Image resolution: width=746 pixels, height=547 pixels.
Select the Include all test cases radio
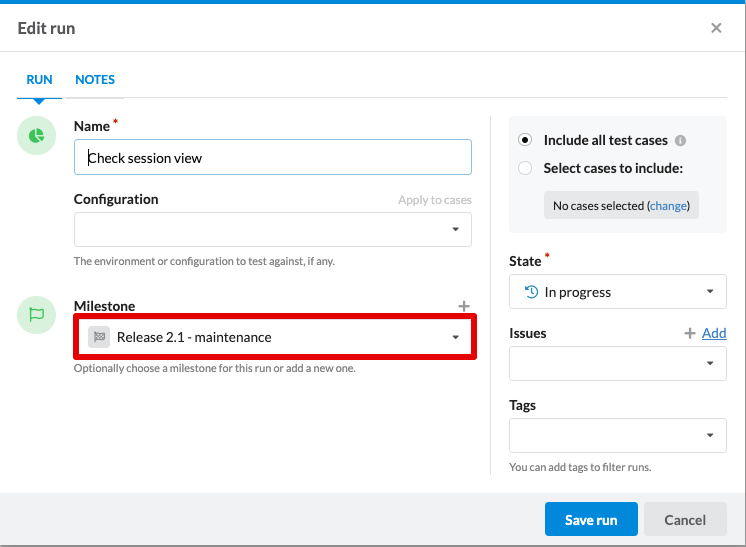(526, 141)
